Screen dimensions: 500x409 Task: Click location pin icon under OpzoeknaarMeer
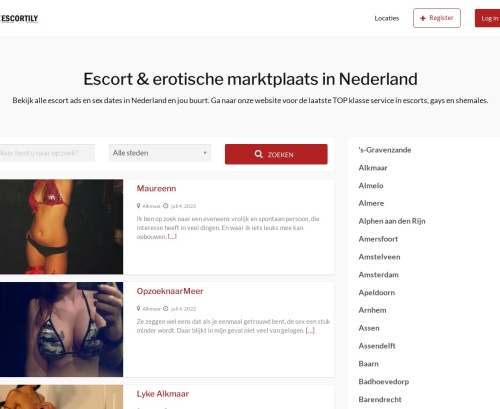[138, 309]
